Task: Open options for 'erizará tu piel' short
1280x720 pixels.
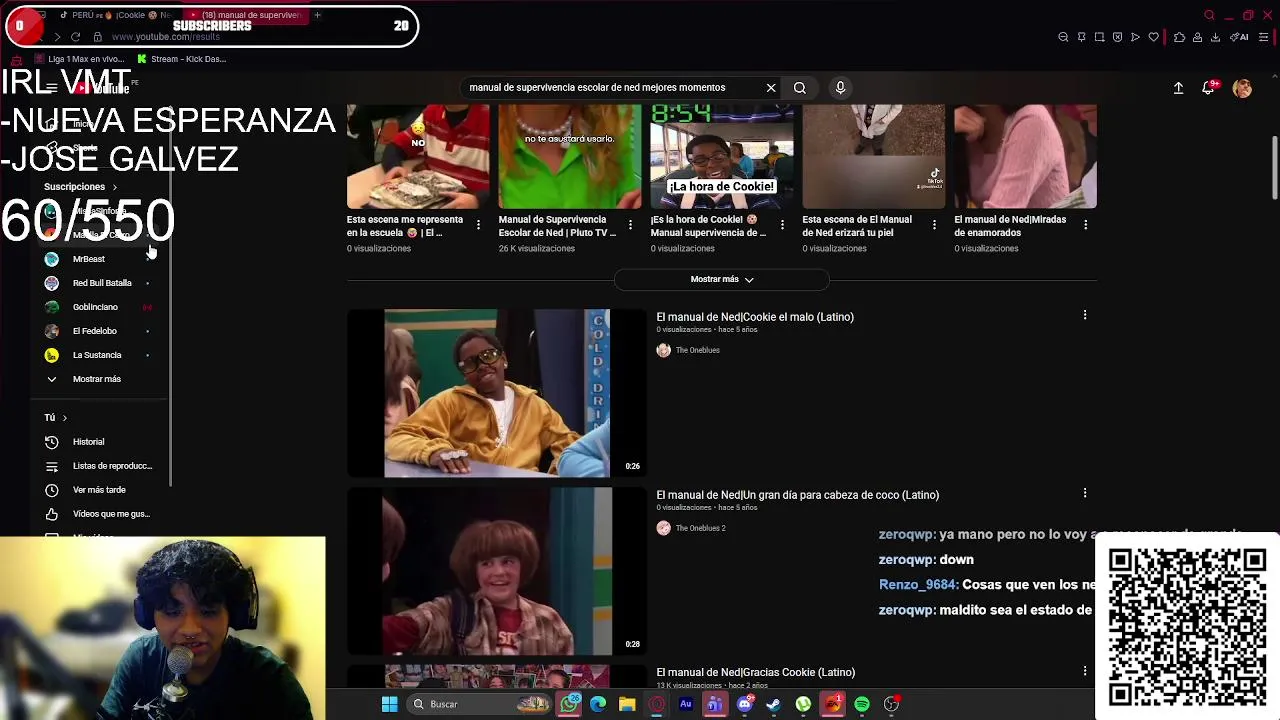Action: coord(934,225)
